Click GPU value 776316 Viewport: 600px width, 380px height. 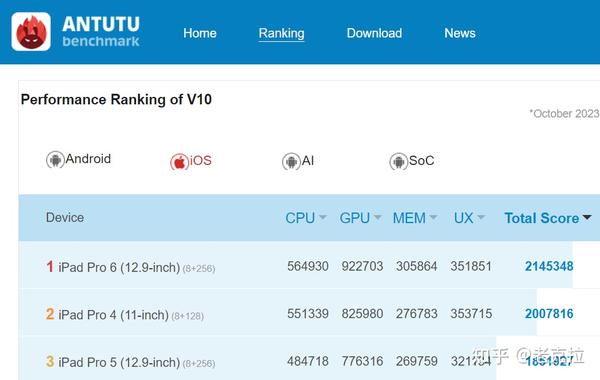(x=362, y=361)
